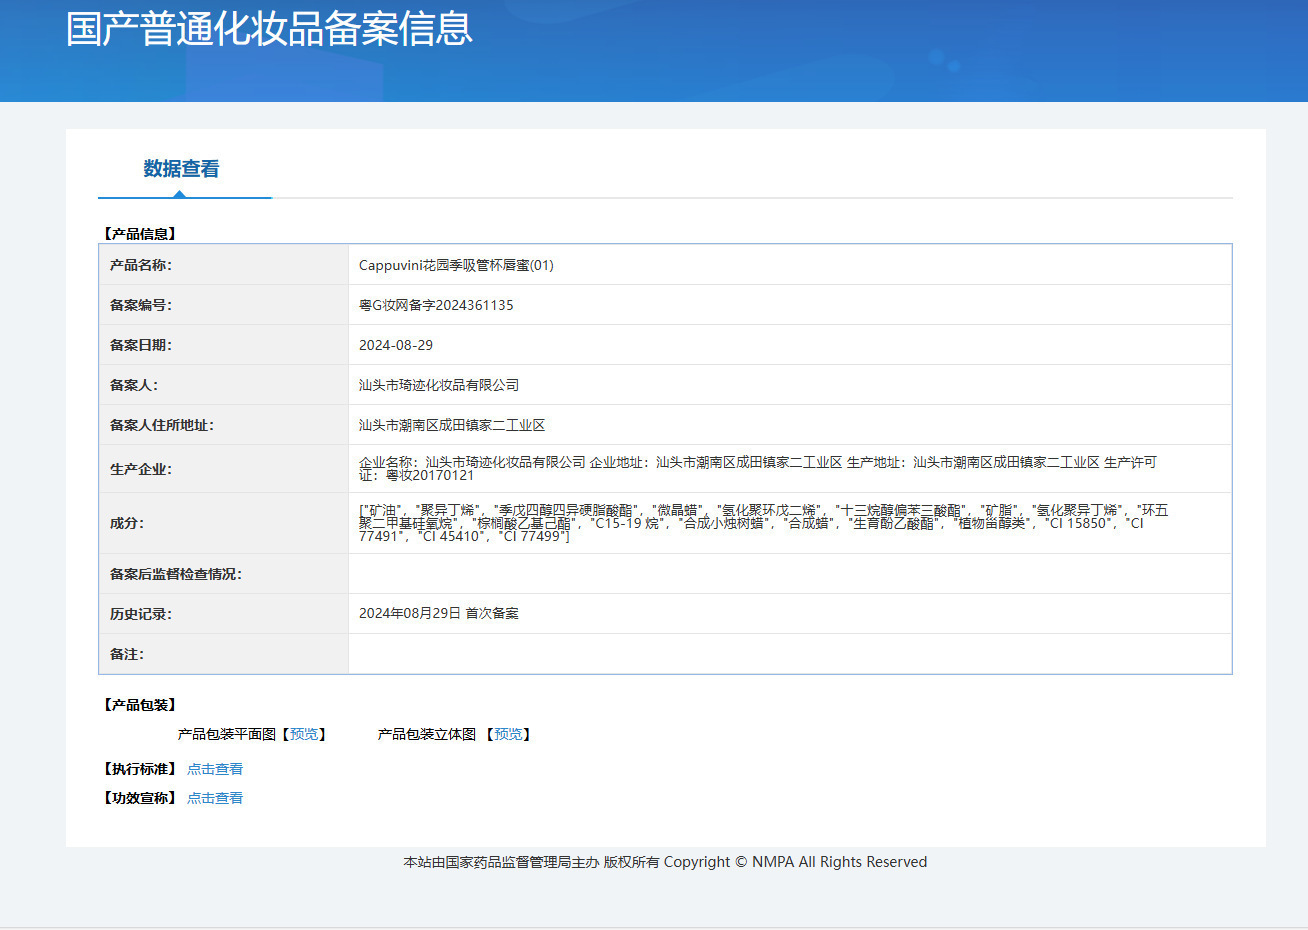The width and height of the screenshot is (1308, 930).
Task: Click the filing date 2024-08-29 value
Action: tap(396, 345)
